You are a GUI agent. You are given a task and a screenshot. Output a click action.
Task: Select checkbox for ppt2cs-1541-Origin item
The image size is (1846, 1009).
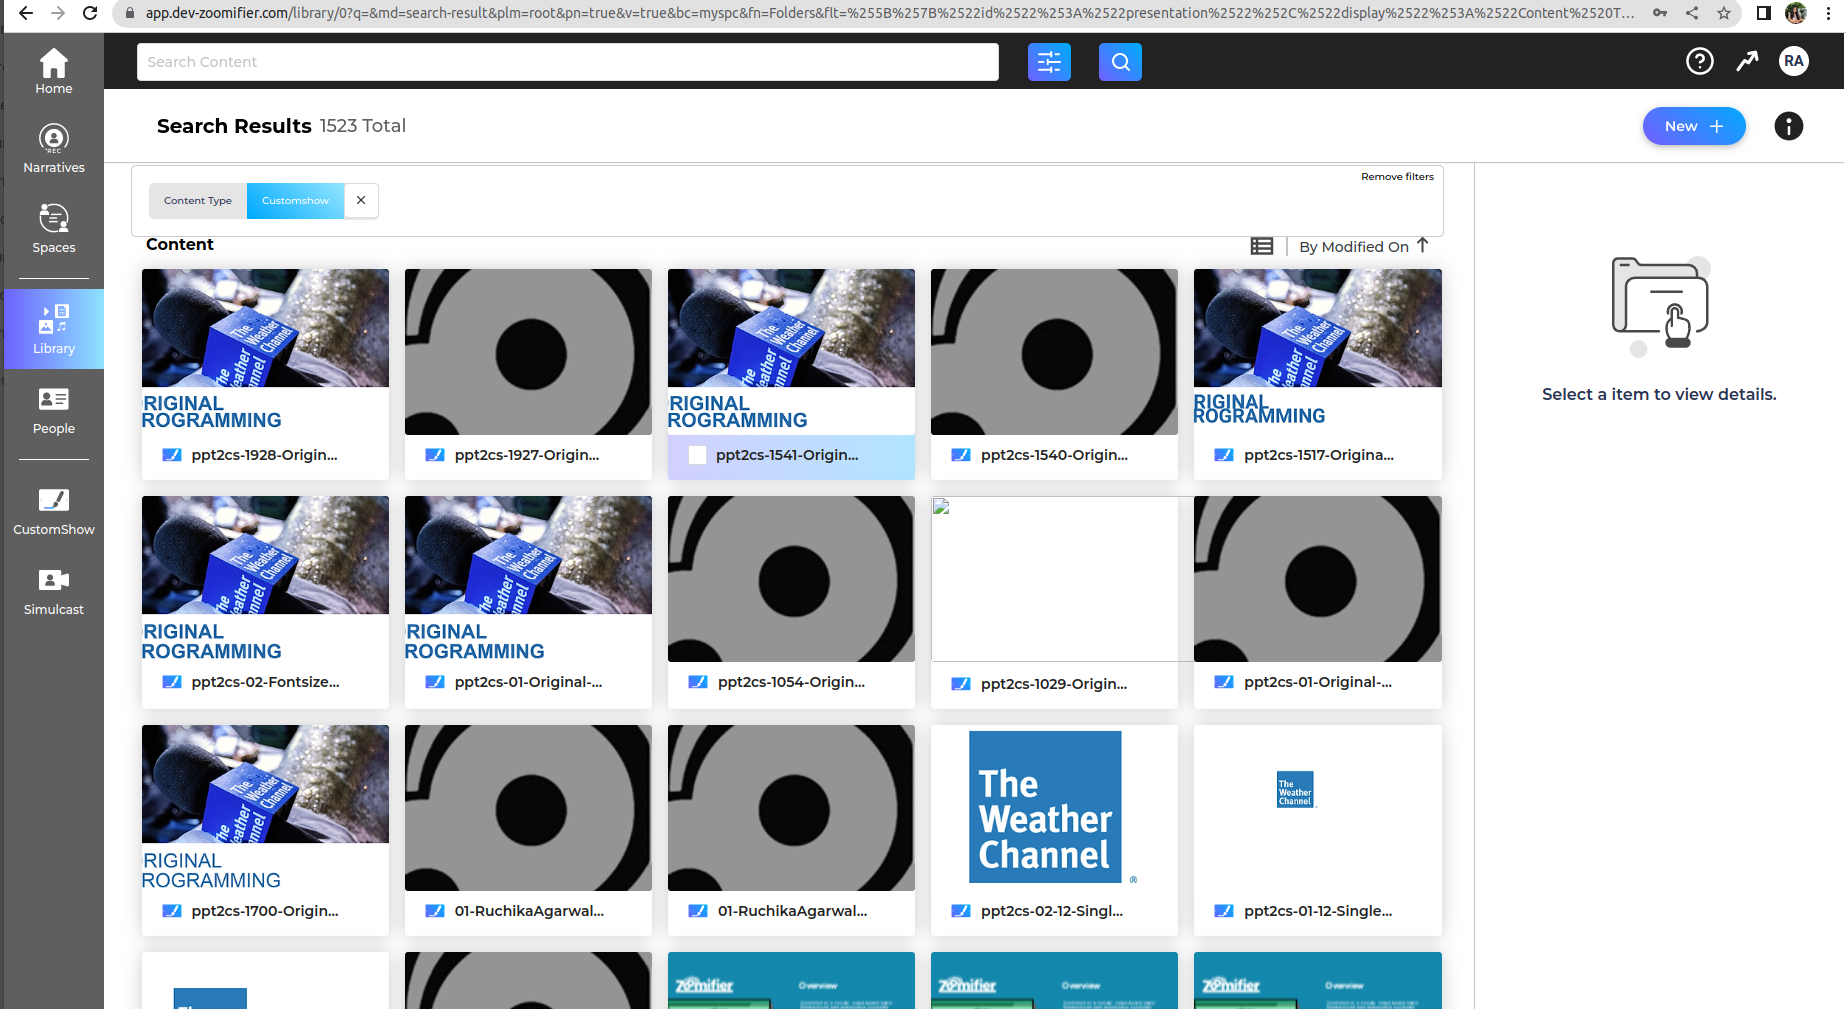tap(697, 455)
